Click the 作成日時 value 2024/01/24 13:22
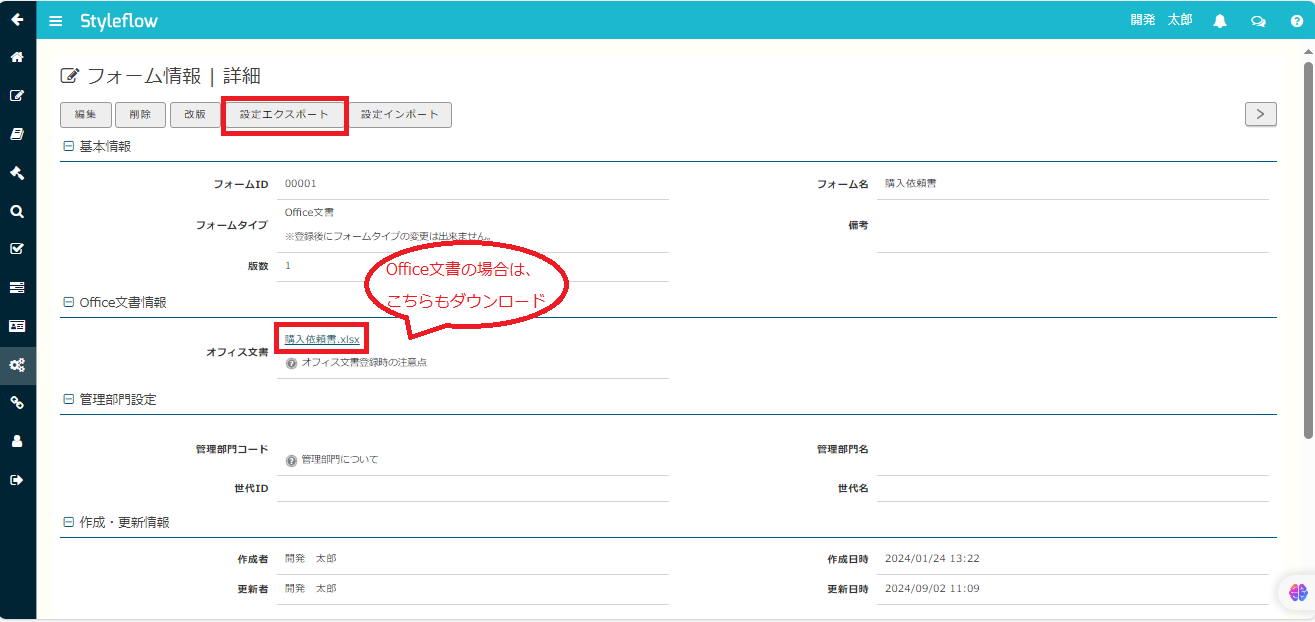This screenshot has width=1315, height=622. point(932,559)
